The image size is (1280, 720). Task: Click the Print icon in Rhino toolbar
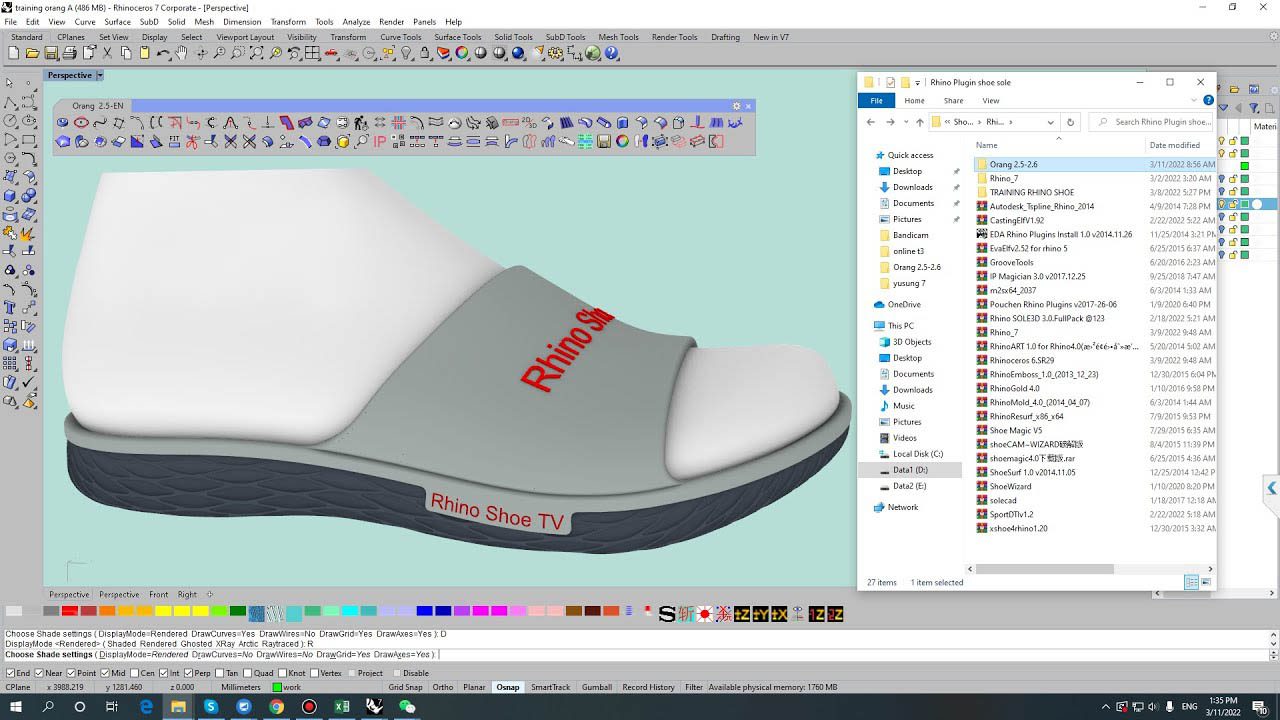(x=70, y=53)
